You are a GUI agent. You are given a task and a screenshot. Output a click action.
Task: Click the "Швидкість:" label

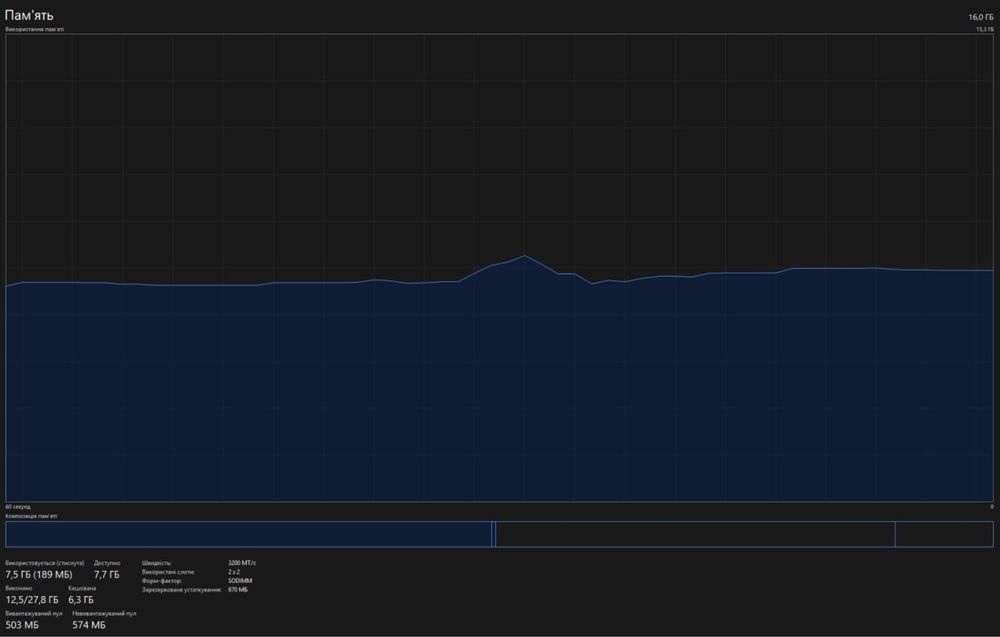pyautogui.click(x=157, y=563)
